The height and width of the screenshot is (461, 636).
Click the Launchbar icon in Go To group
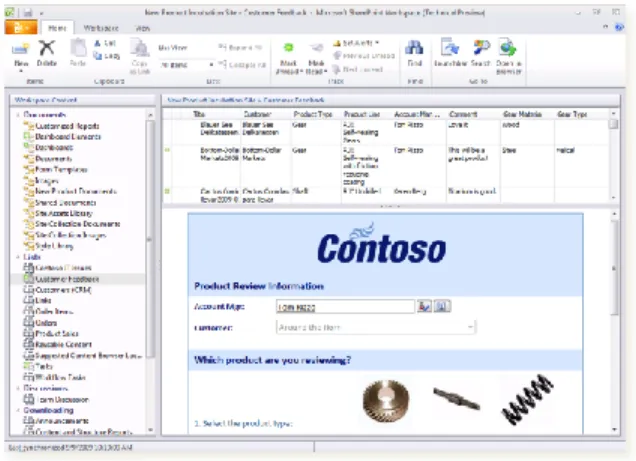pyautogui.click(x=450, y=48)
